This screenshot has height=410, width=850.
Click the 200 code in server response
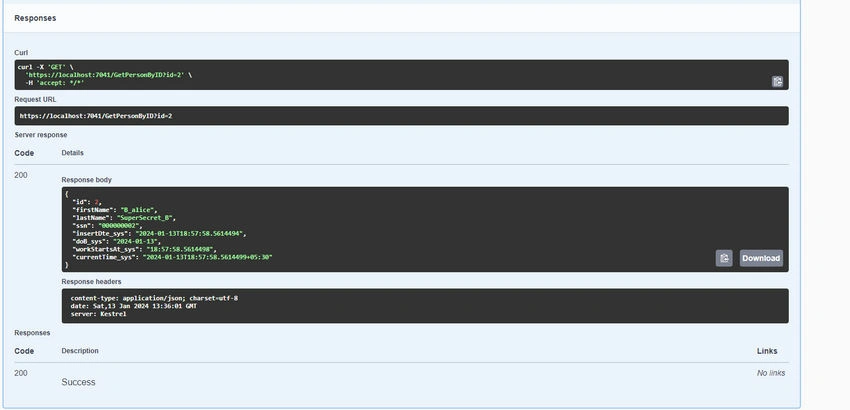click(x=21, y=175)
